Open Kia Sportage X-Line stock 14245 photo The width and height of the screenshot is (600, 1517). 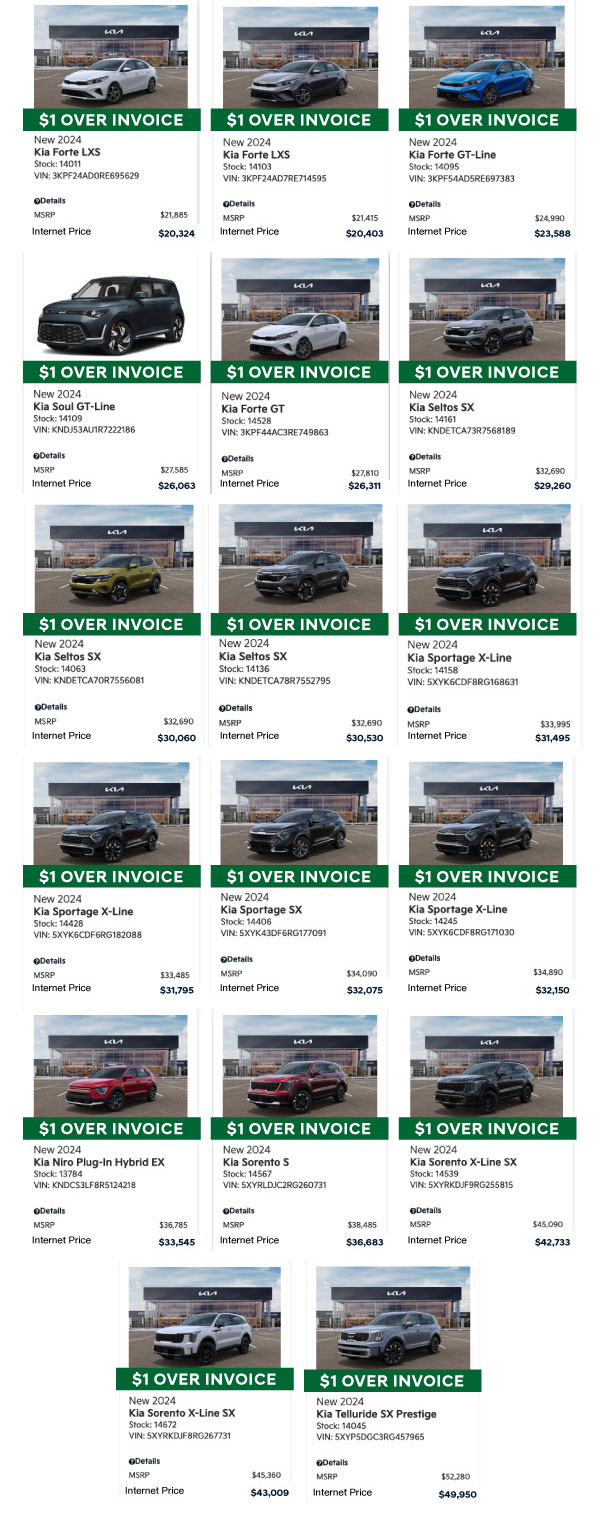click(x=489, y=812)
